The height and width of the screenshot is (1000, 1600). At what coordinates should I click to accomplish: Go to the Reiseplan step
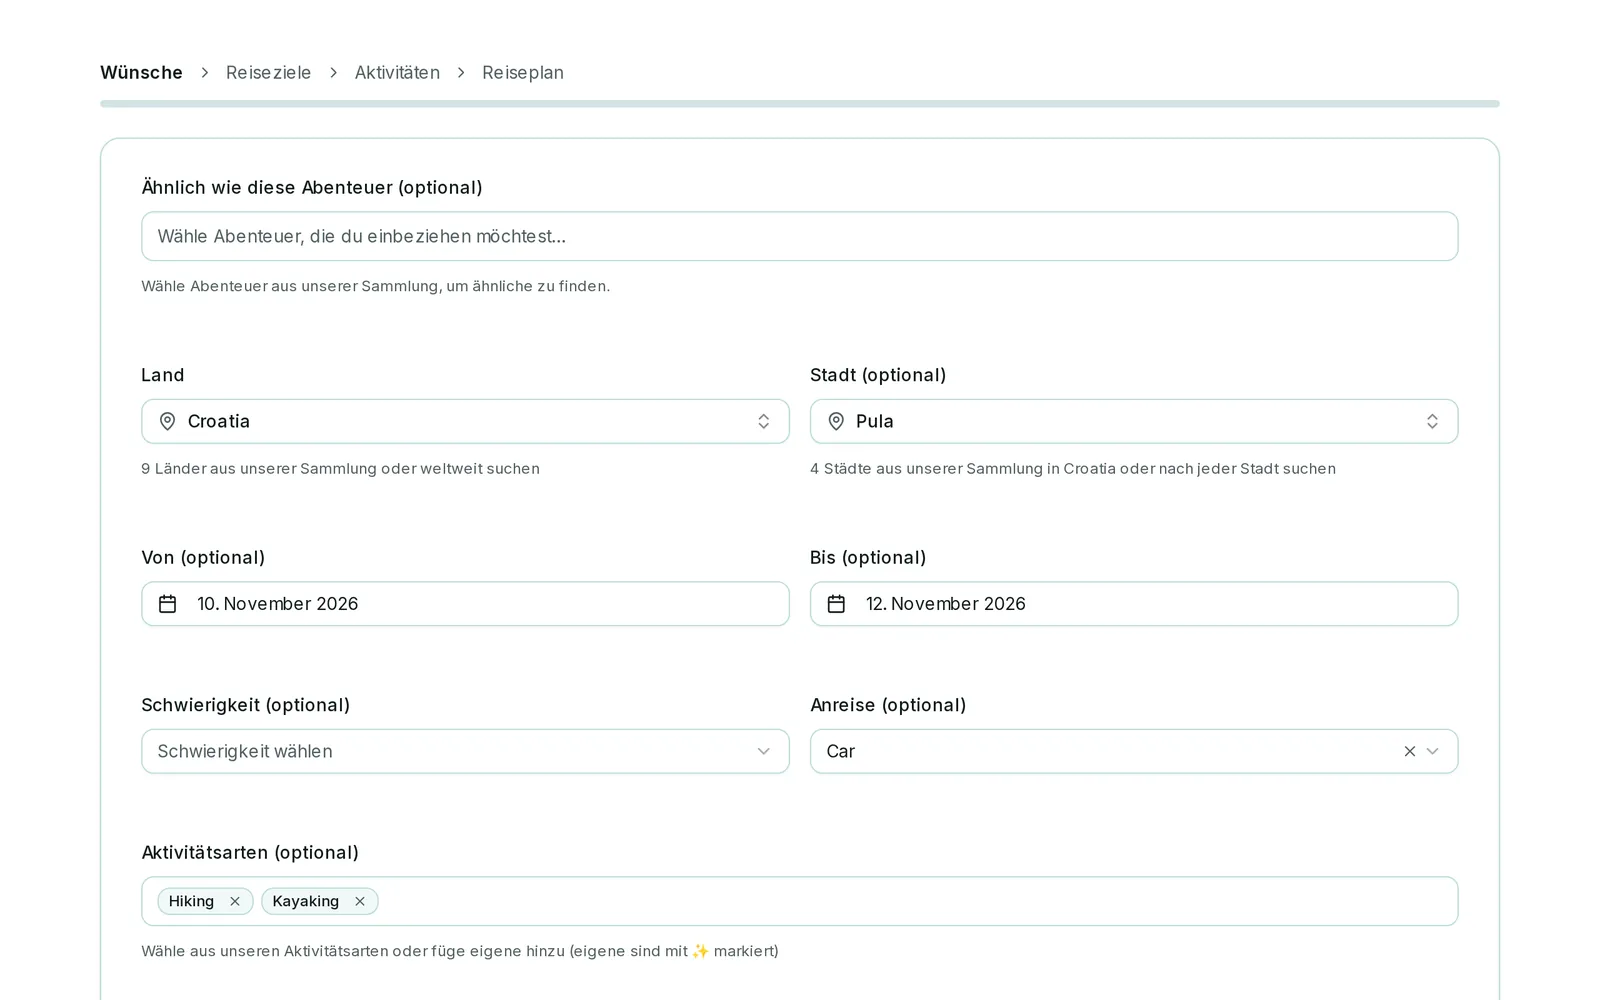tap(523, 73)
